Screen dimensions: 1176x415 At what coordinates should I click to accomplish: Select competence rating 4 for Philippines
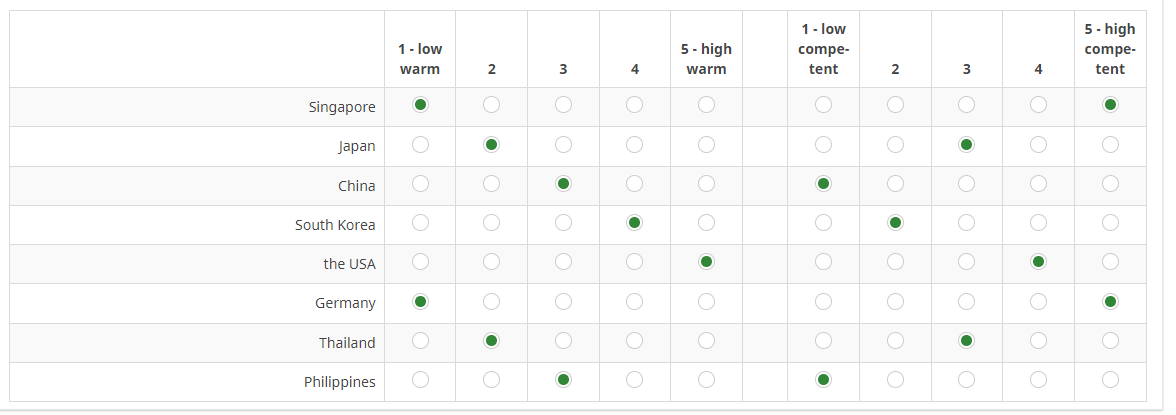pyautogui.click(x=1038, y=380)
